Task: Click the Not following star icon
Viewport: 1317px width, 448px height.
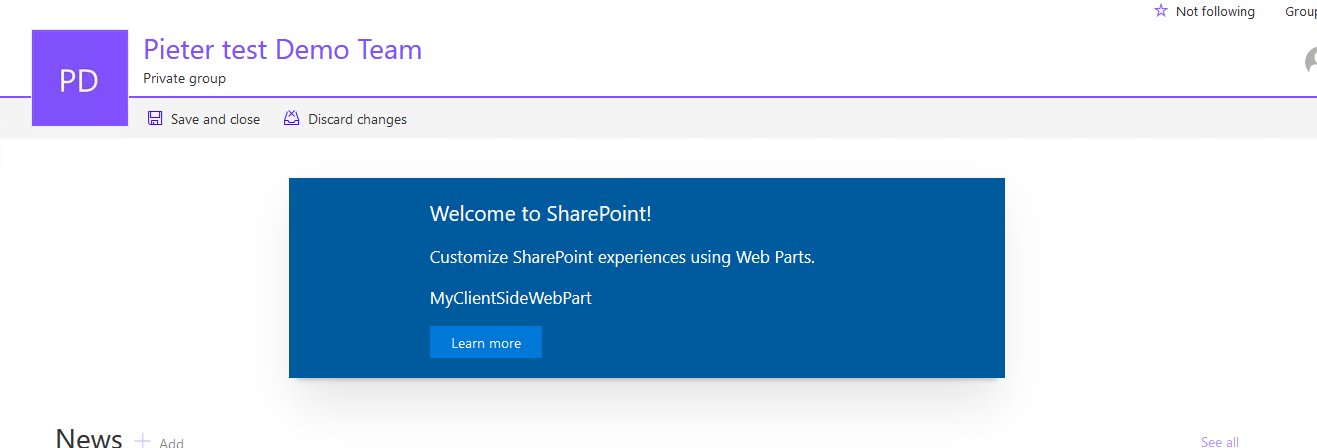Action: coord(1161,11)
